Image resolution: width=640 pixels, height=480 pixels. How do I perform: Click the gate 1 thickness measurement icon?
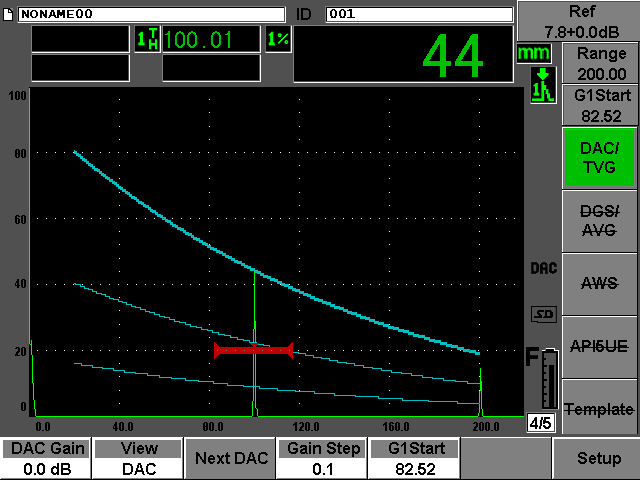146,40
